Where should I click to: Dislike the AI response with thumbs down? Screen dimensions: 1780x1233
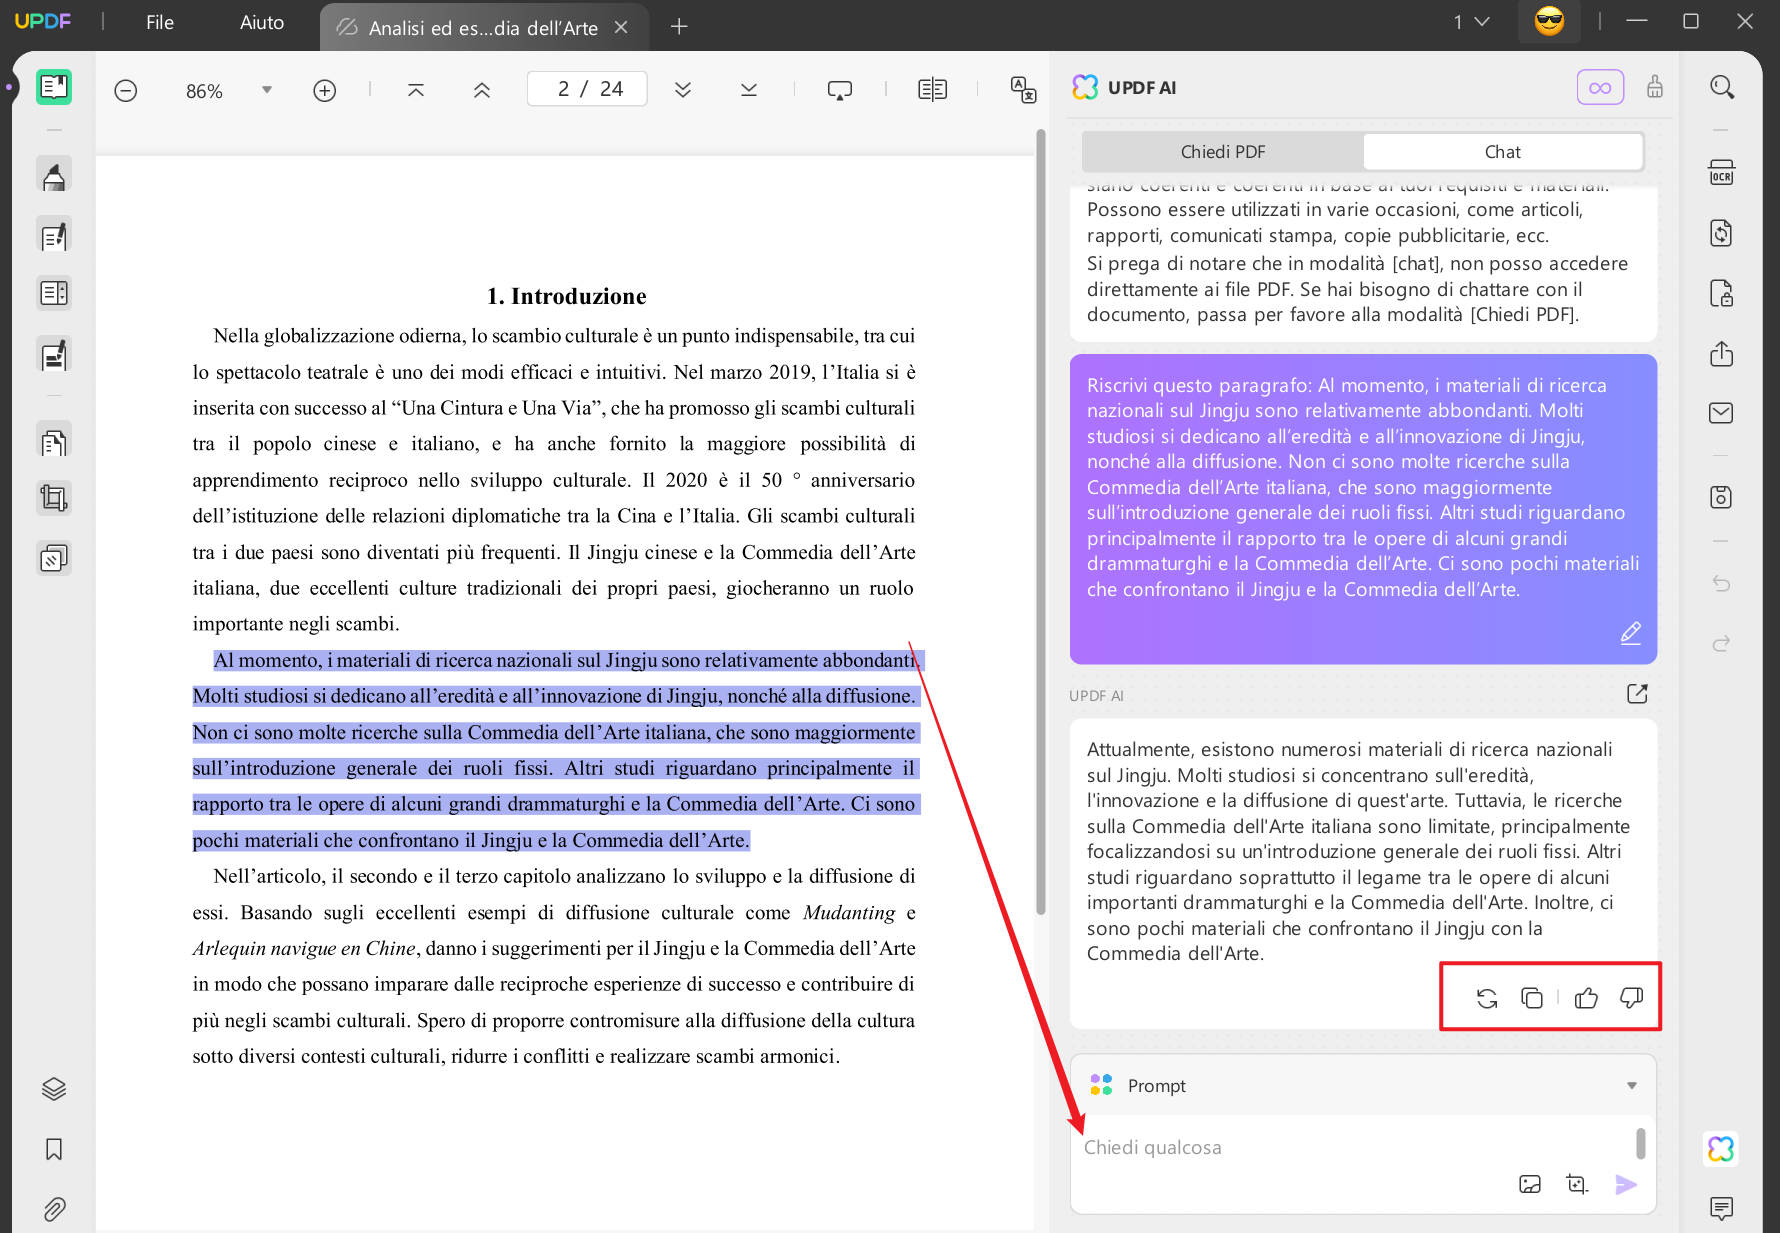(x=1632, y=998)
